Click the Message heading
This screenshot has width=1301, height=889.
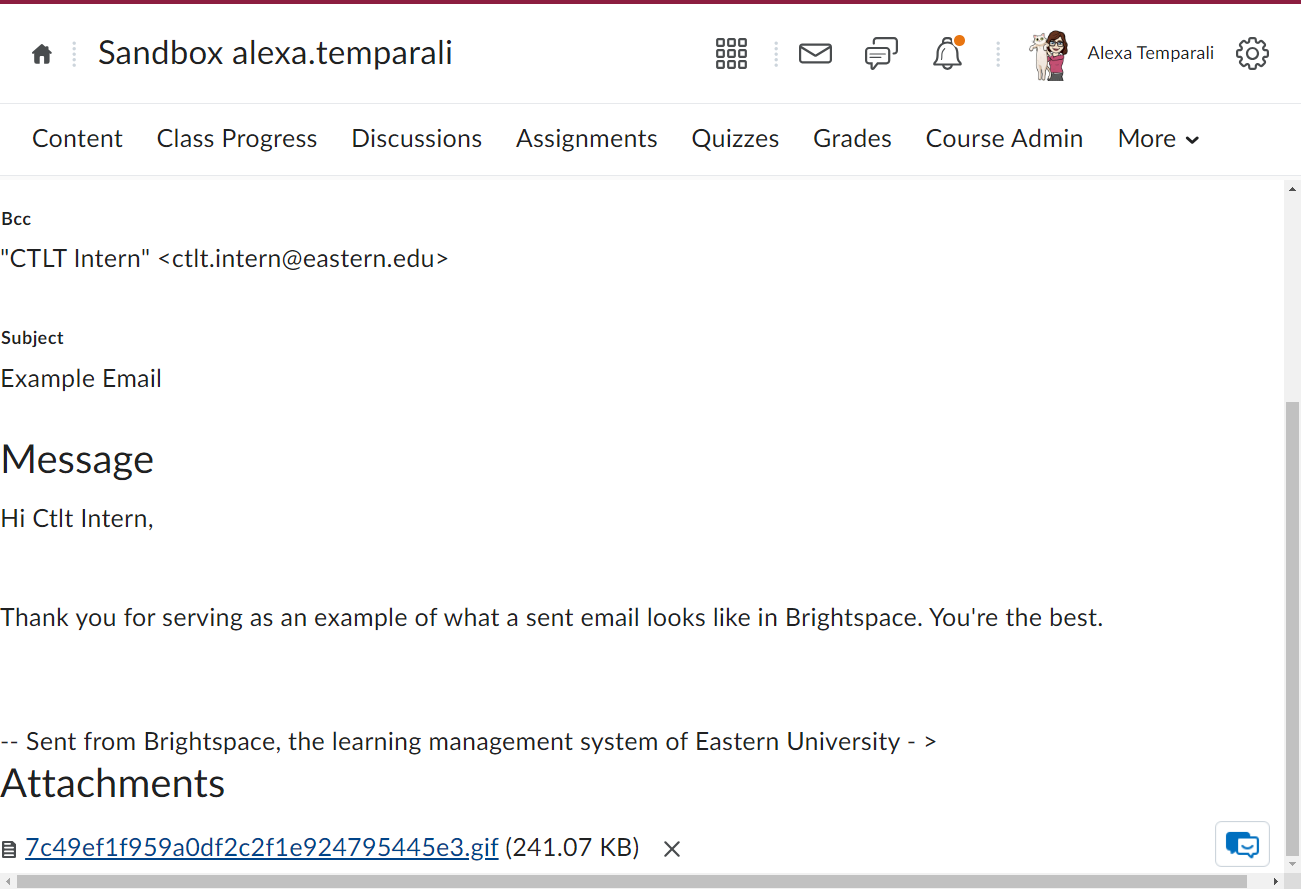pyautogui.click(x=77, y=459)
